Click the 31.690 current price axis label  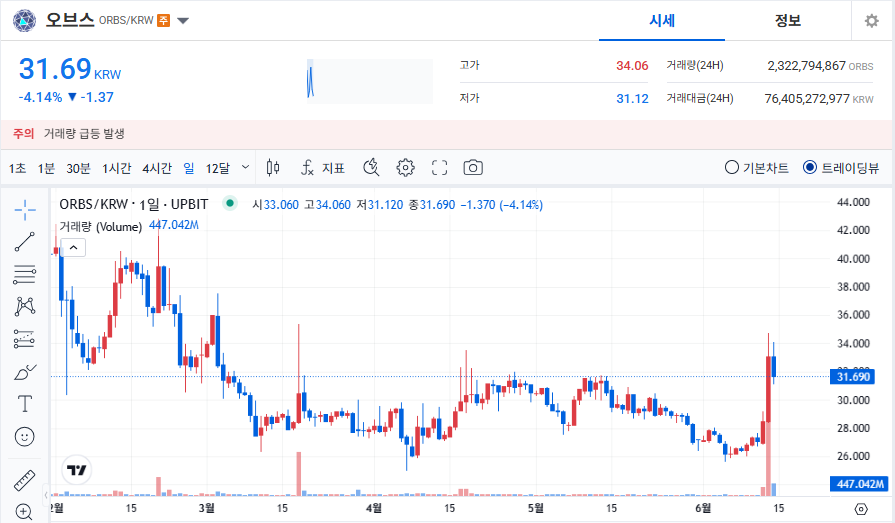tap(852, 377)
